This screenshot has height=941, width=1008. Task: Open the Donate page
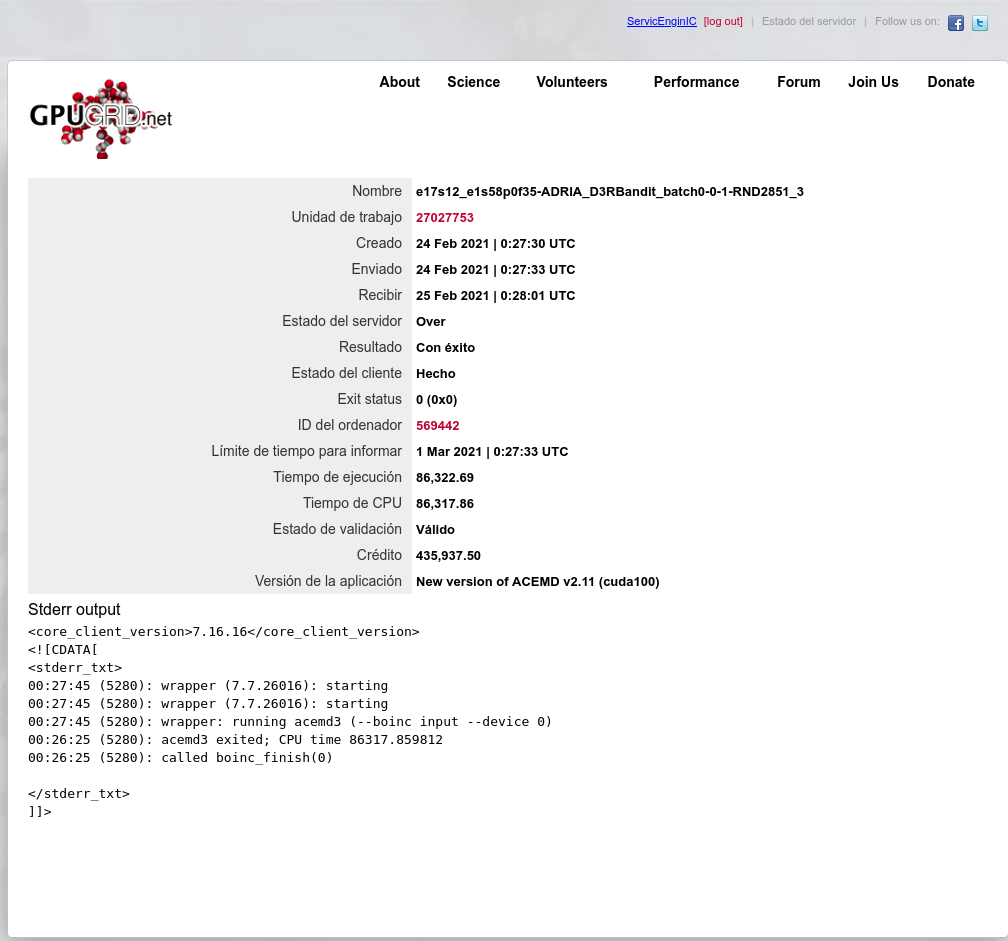pos(950,82)
